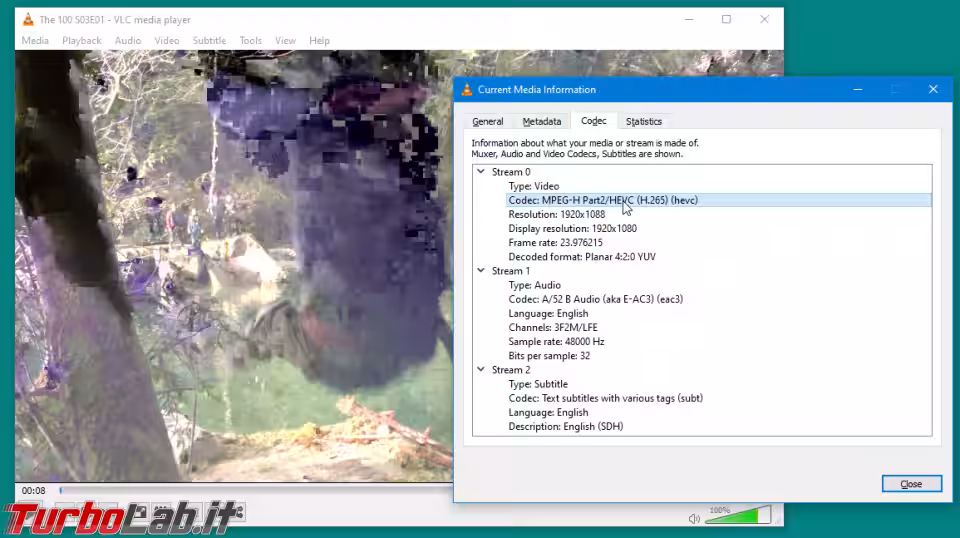Select the 'Display resolution: 1920x1080' row

572,228
